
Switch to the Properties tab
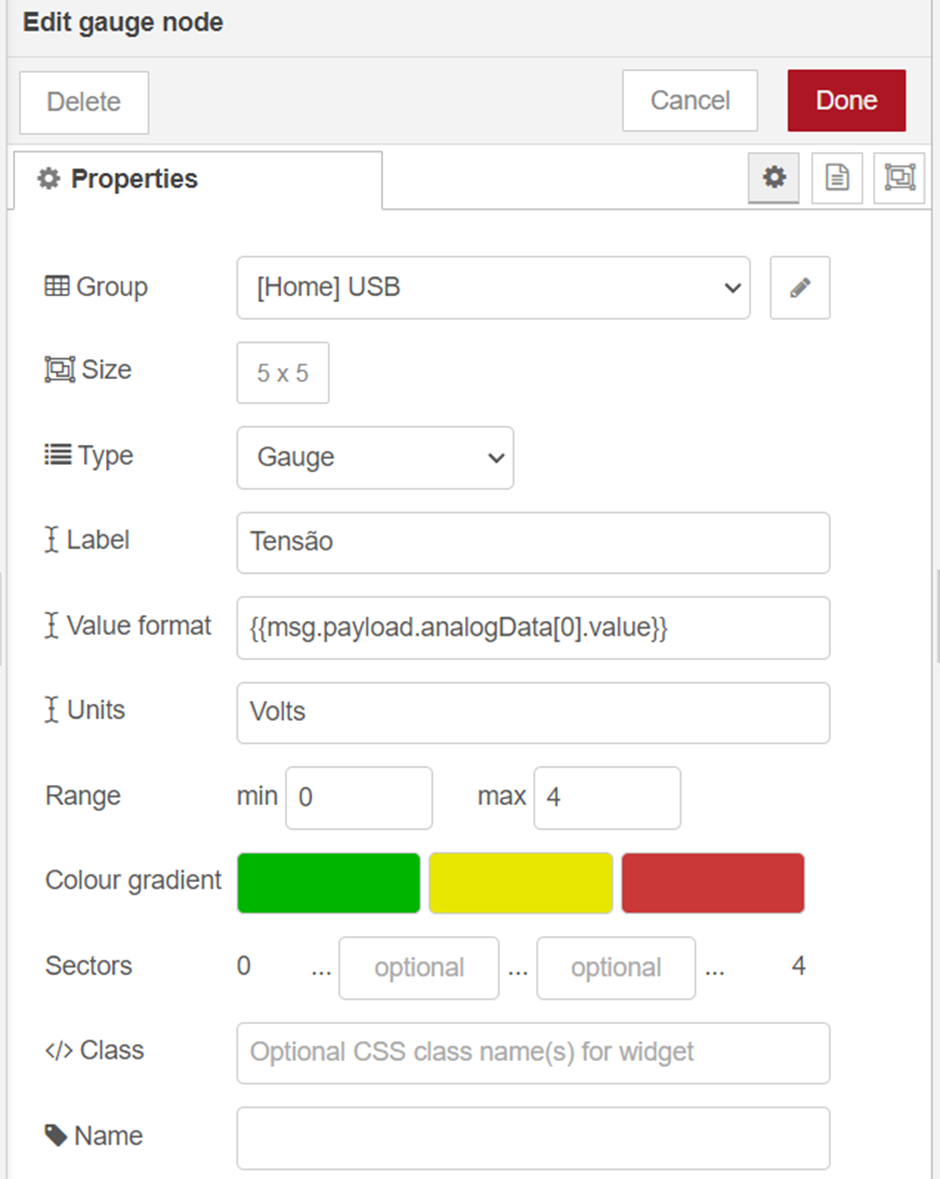pos(199,180)
